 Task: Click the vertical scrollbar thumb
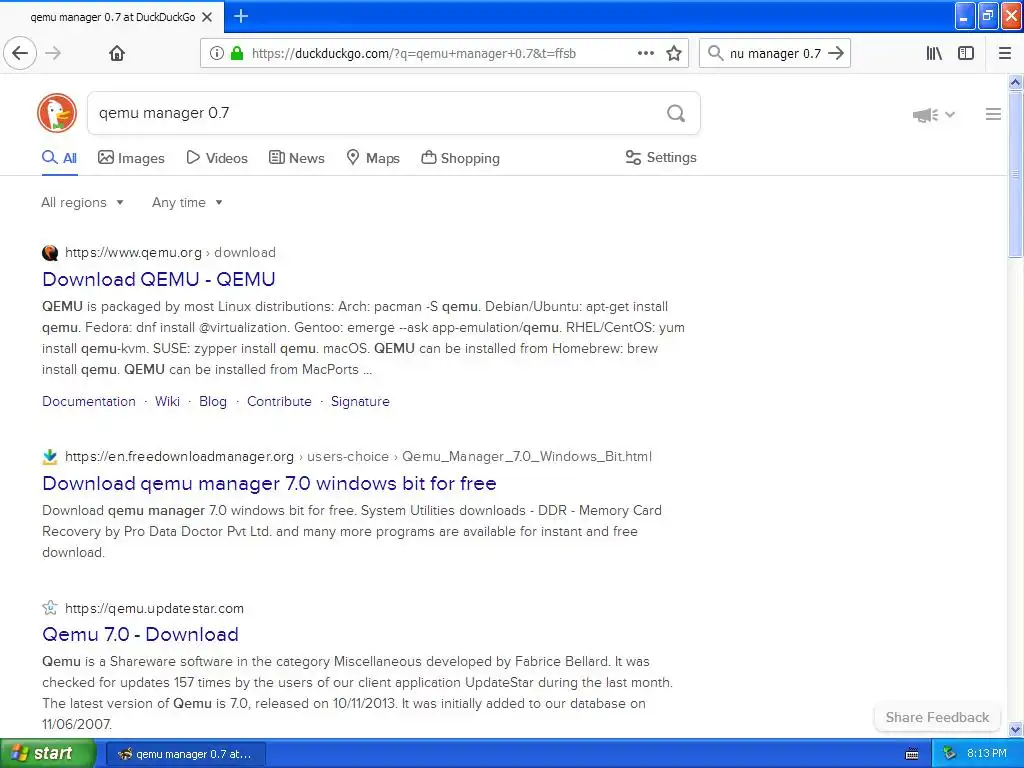tap(1015, 174)
